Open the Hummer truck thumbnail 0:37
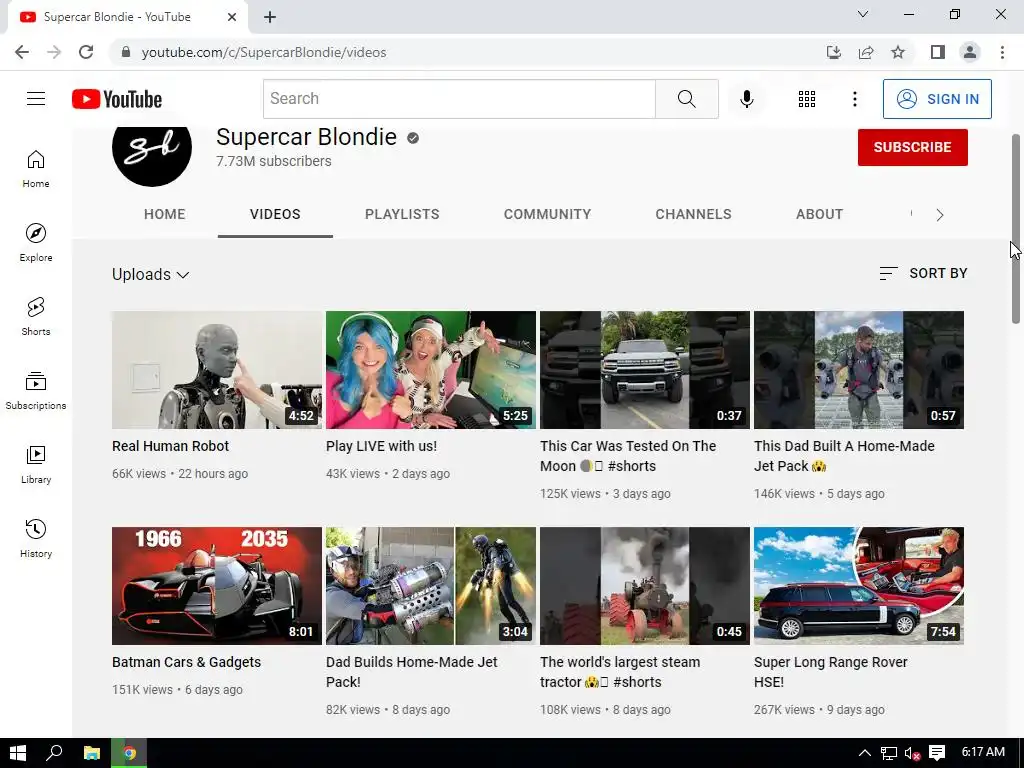 (x=645, y=370)
